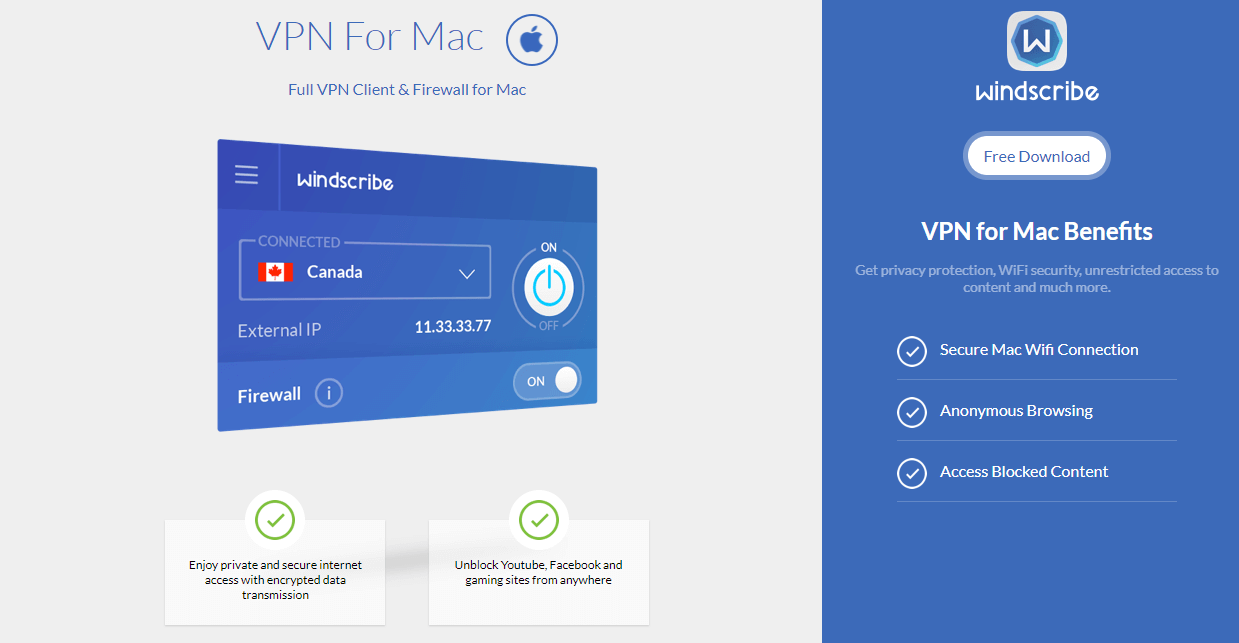Click 'Secure Mac Wifi Connection' text

(1039, 349)
